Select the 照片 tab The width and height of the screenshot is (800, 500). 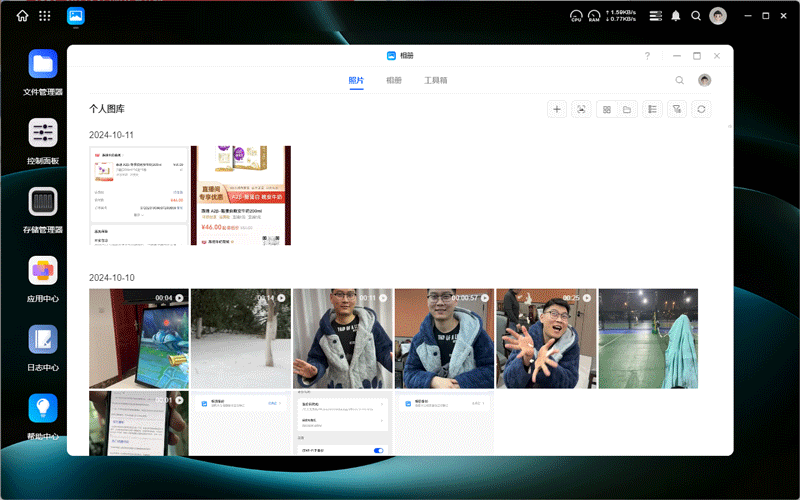pyautogui.click(x=356, y=80)
